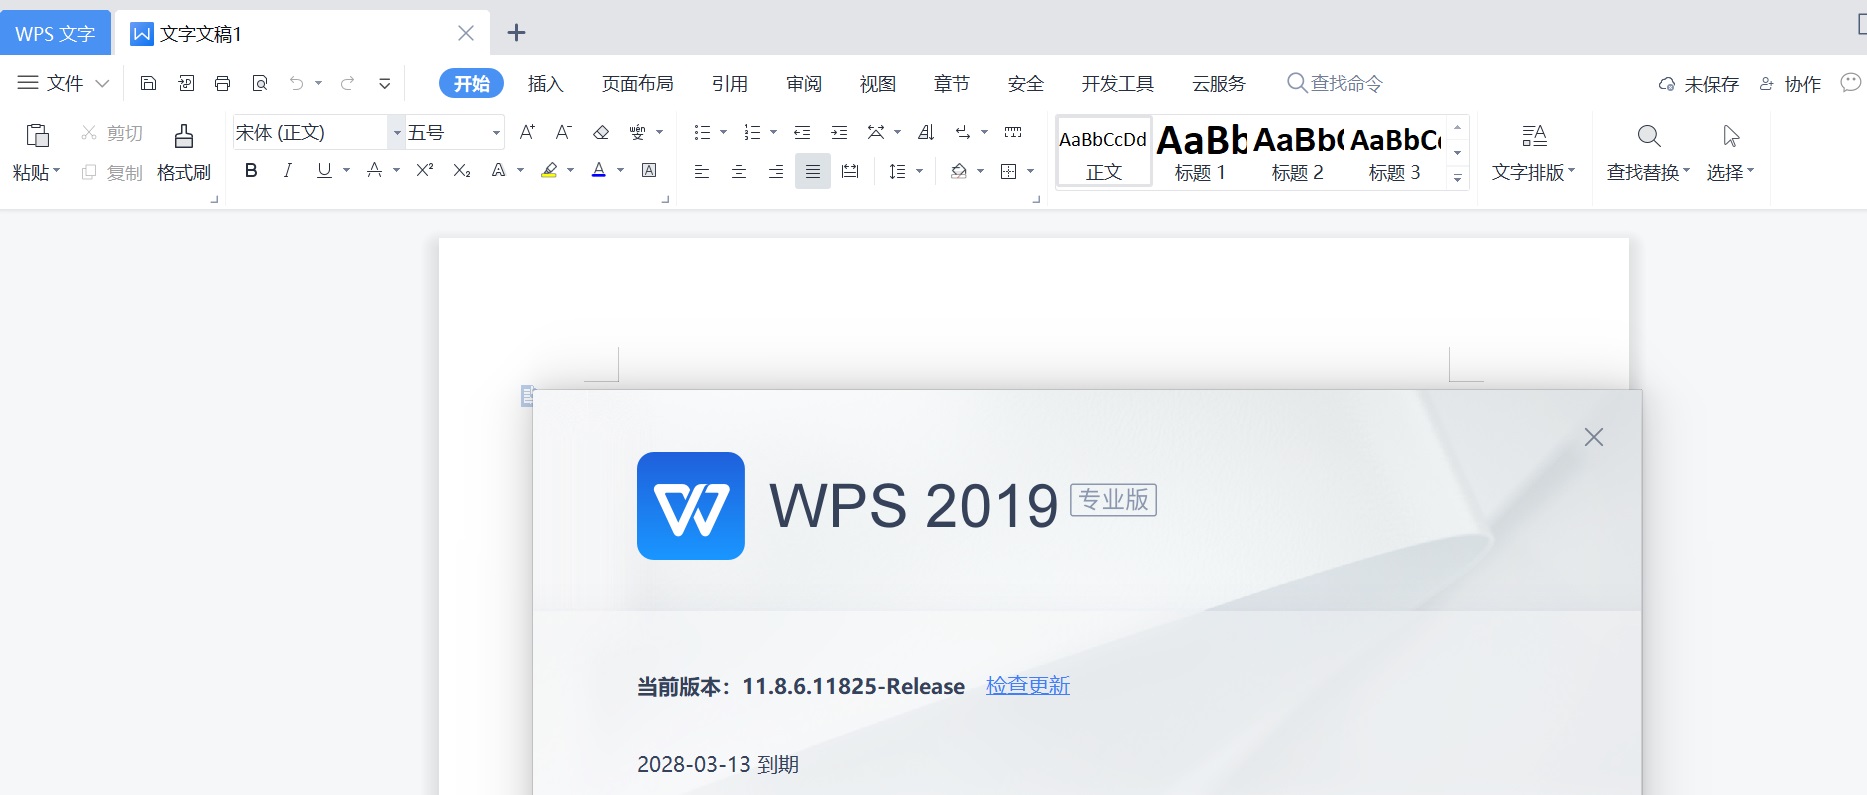This screenshot has height=795, width=1867.
Task: Expand the borders dropdown arrow
Action: click(x=1030, y=172)
